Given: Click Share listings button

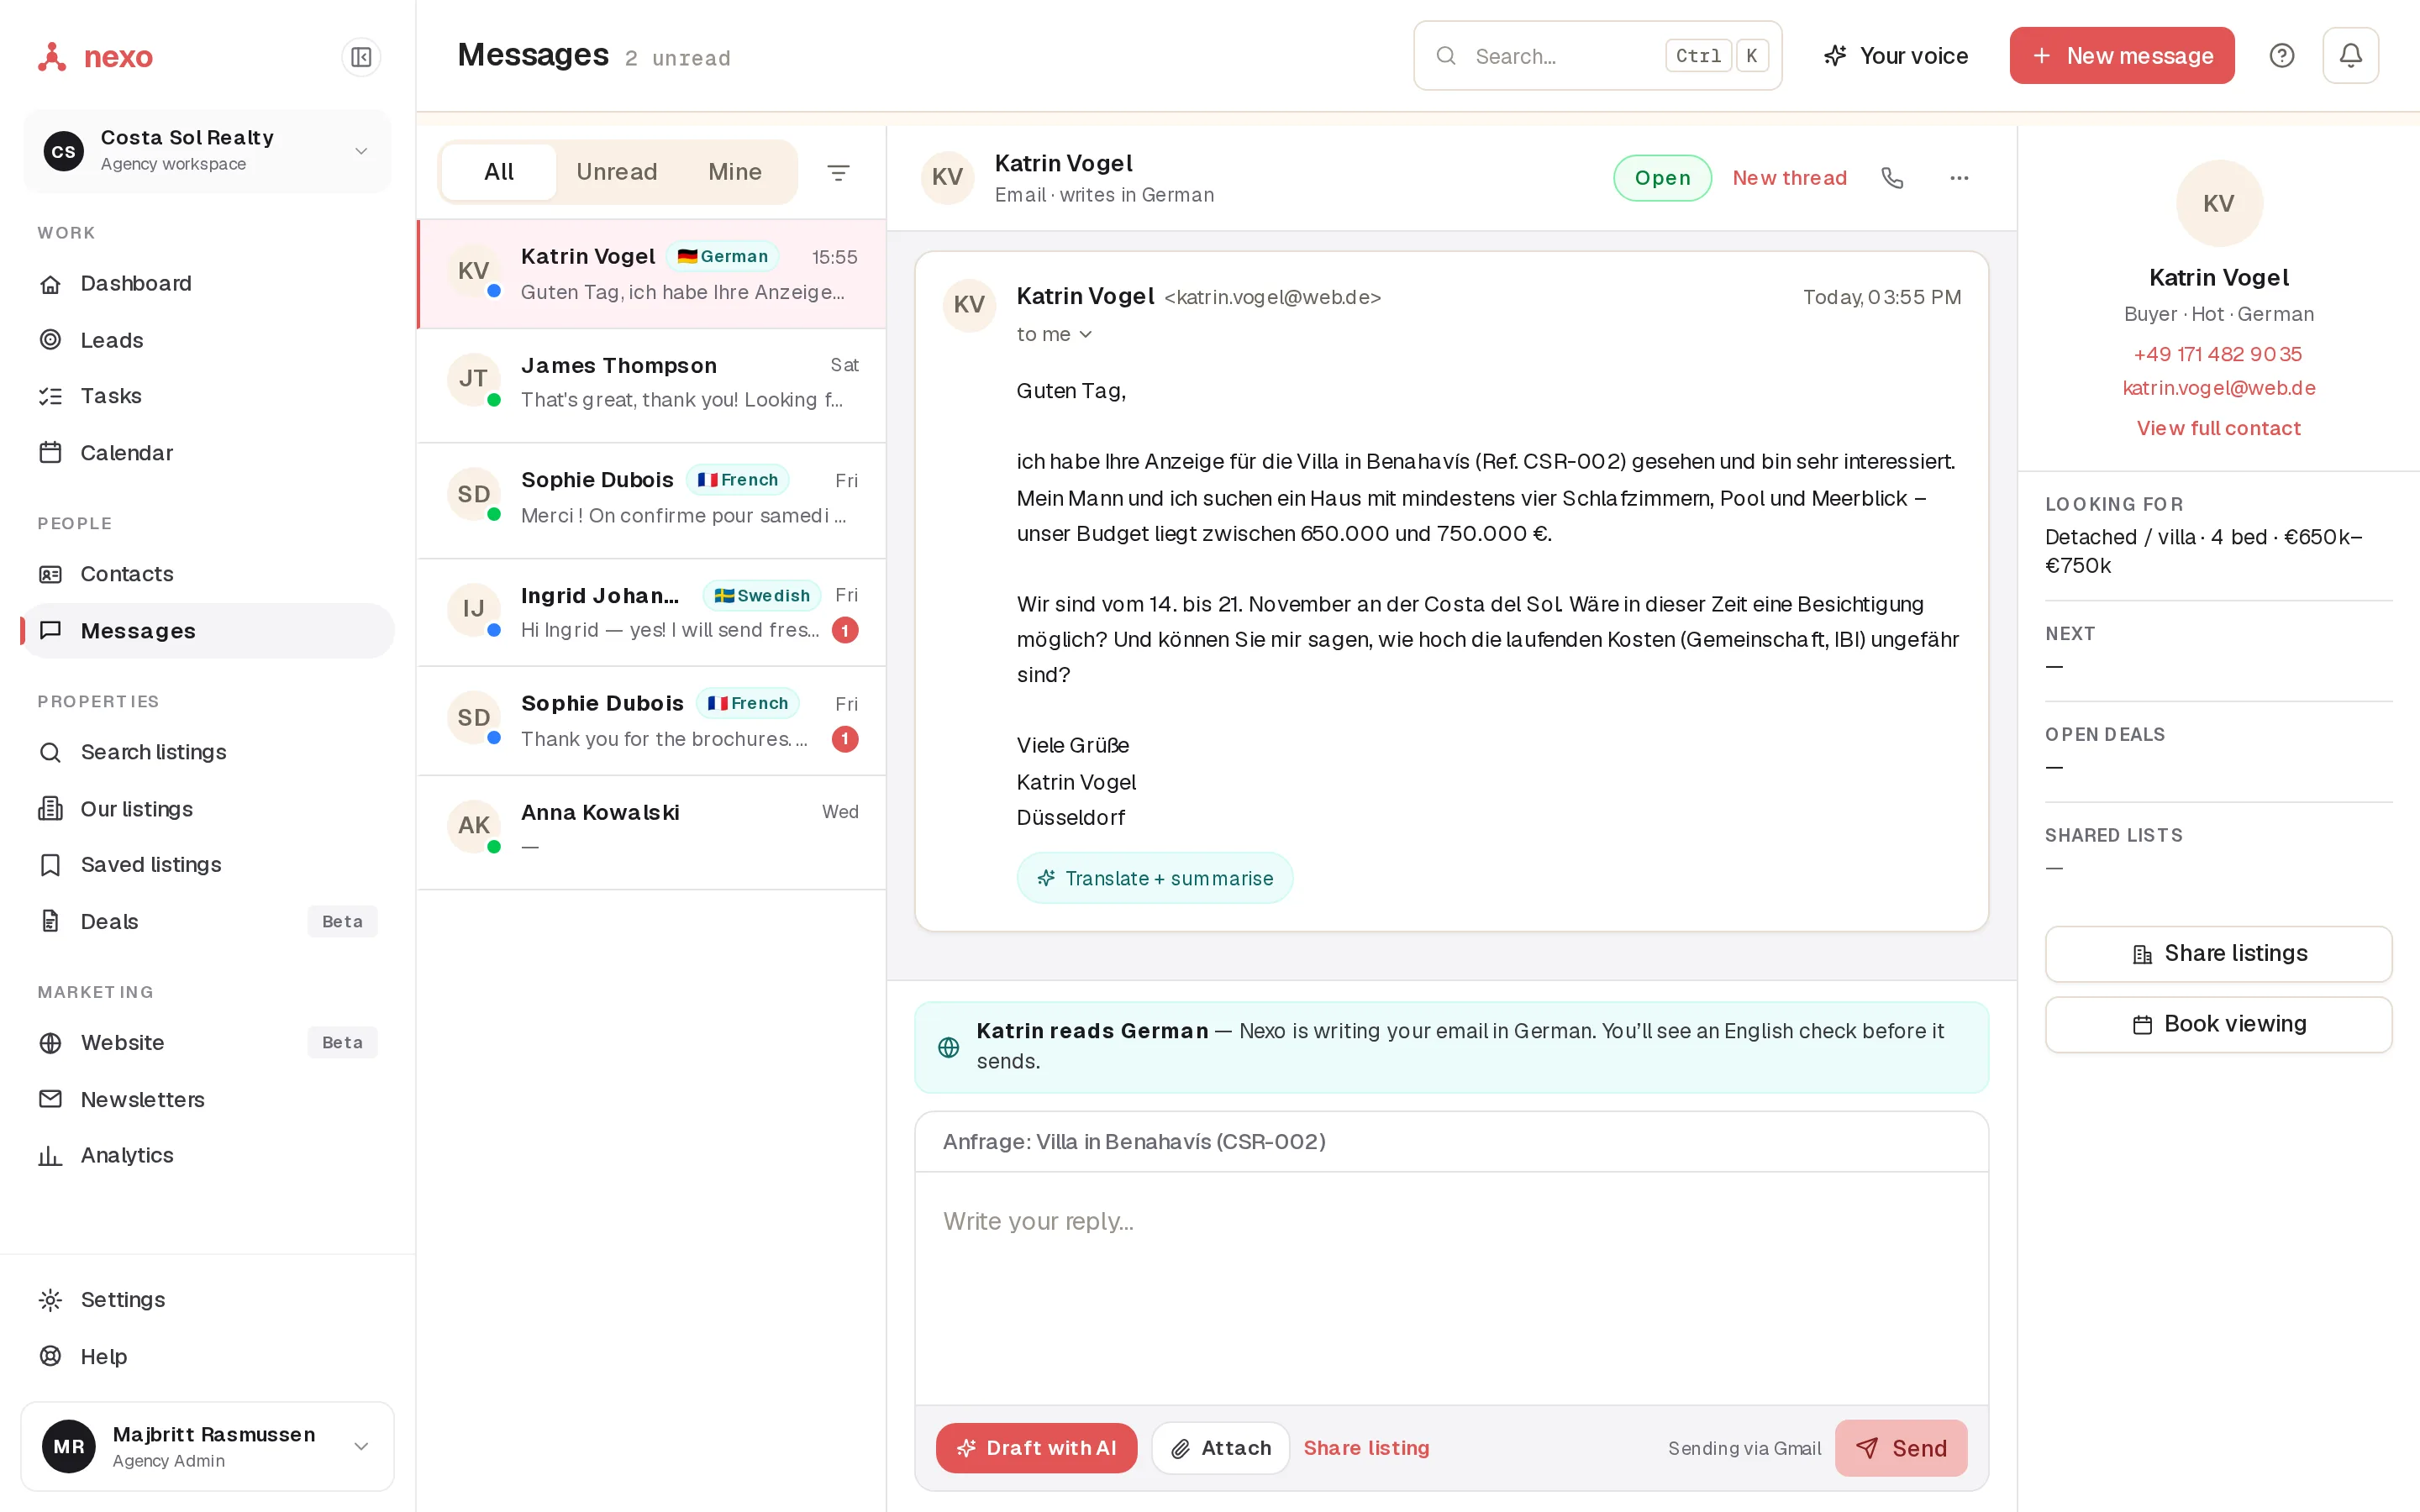Looking at the screenshot, I should 2218,953.
